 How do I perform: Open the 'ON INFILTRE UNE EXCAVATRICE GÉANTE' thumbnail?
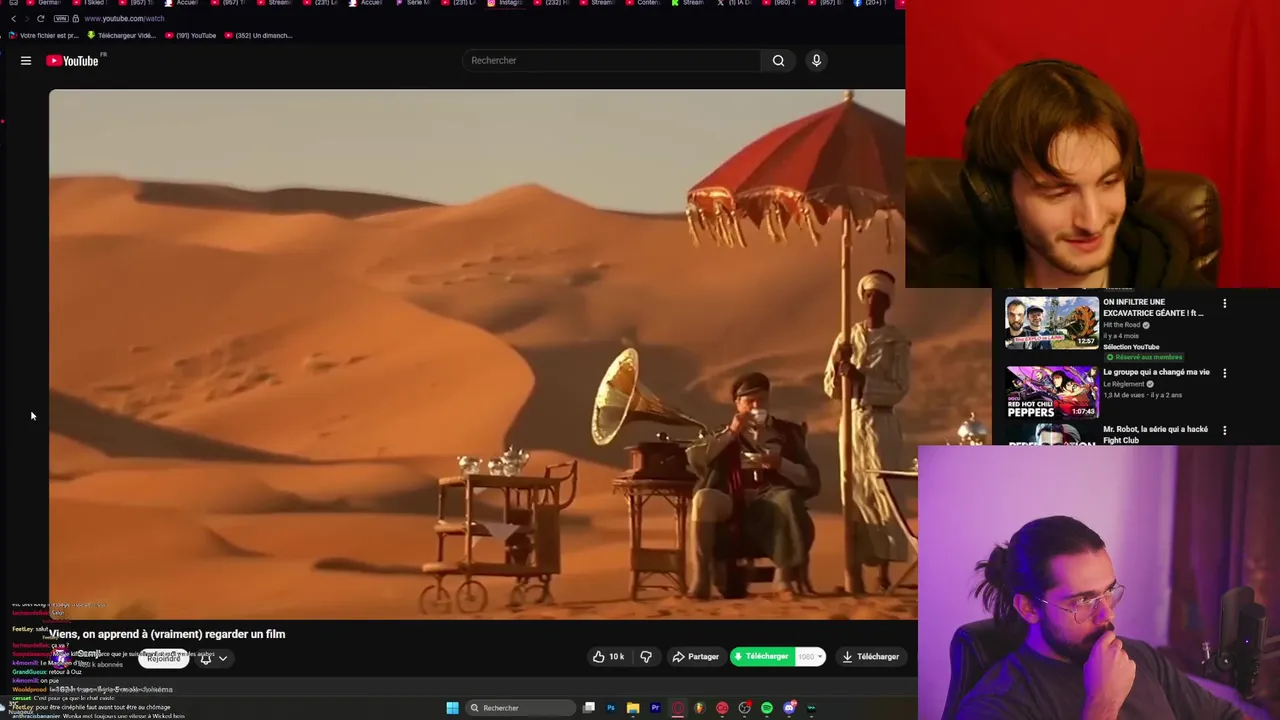pyautogui.click(x=1052, y=322)
